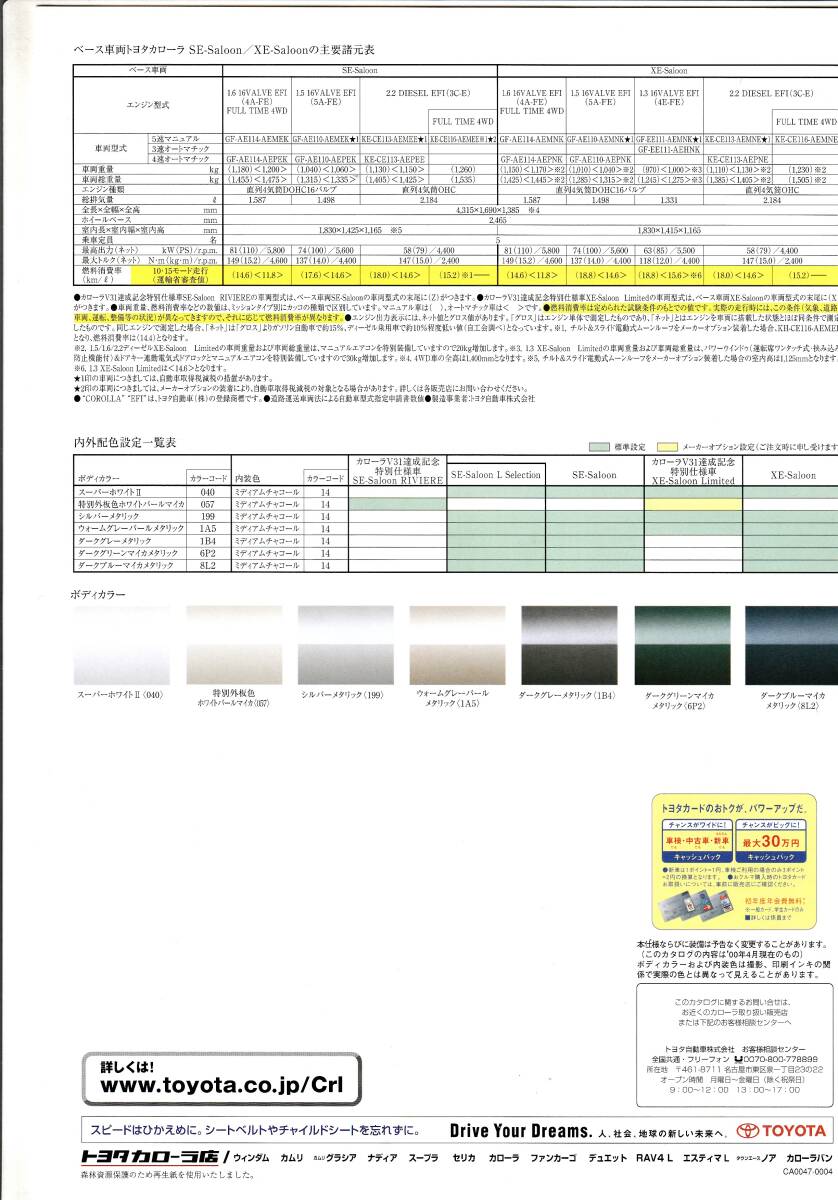Click the ホワイトパールマイカ (057) body color swatch
Image resolution: width=838 pixels, height=1200 pixels.
click(234, 646)
